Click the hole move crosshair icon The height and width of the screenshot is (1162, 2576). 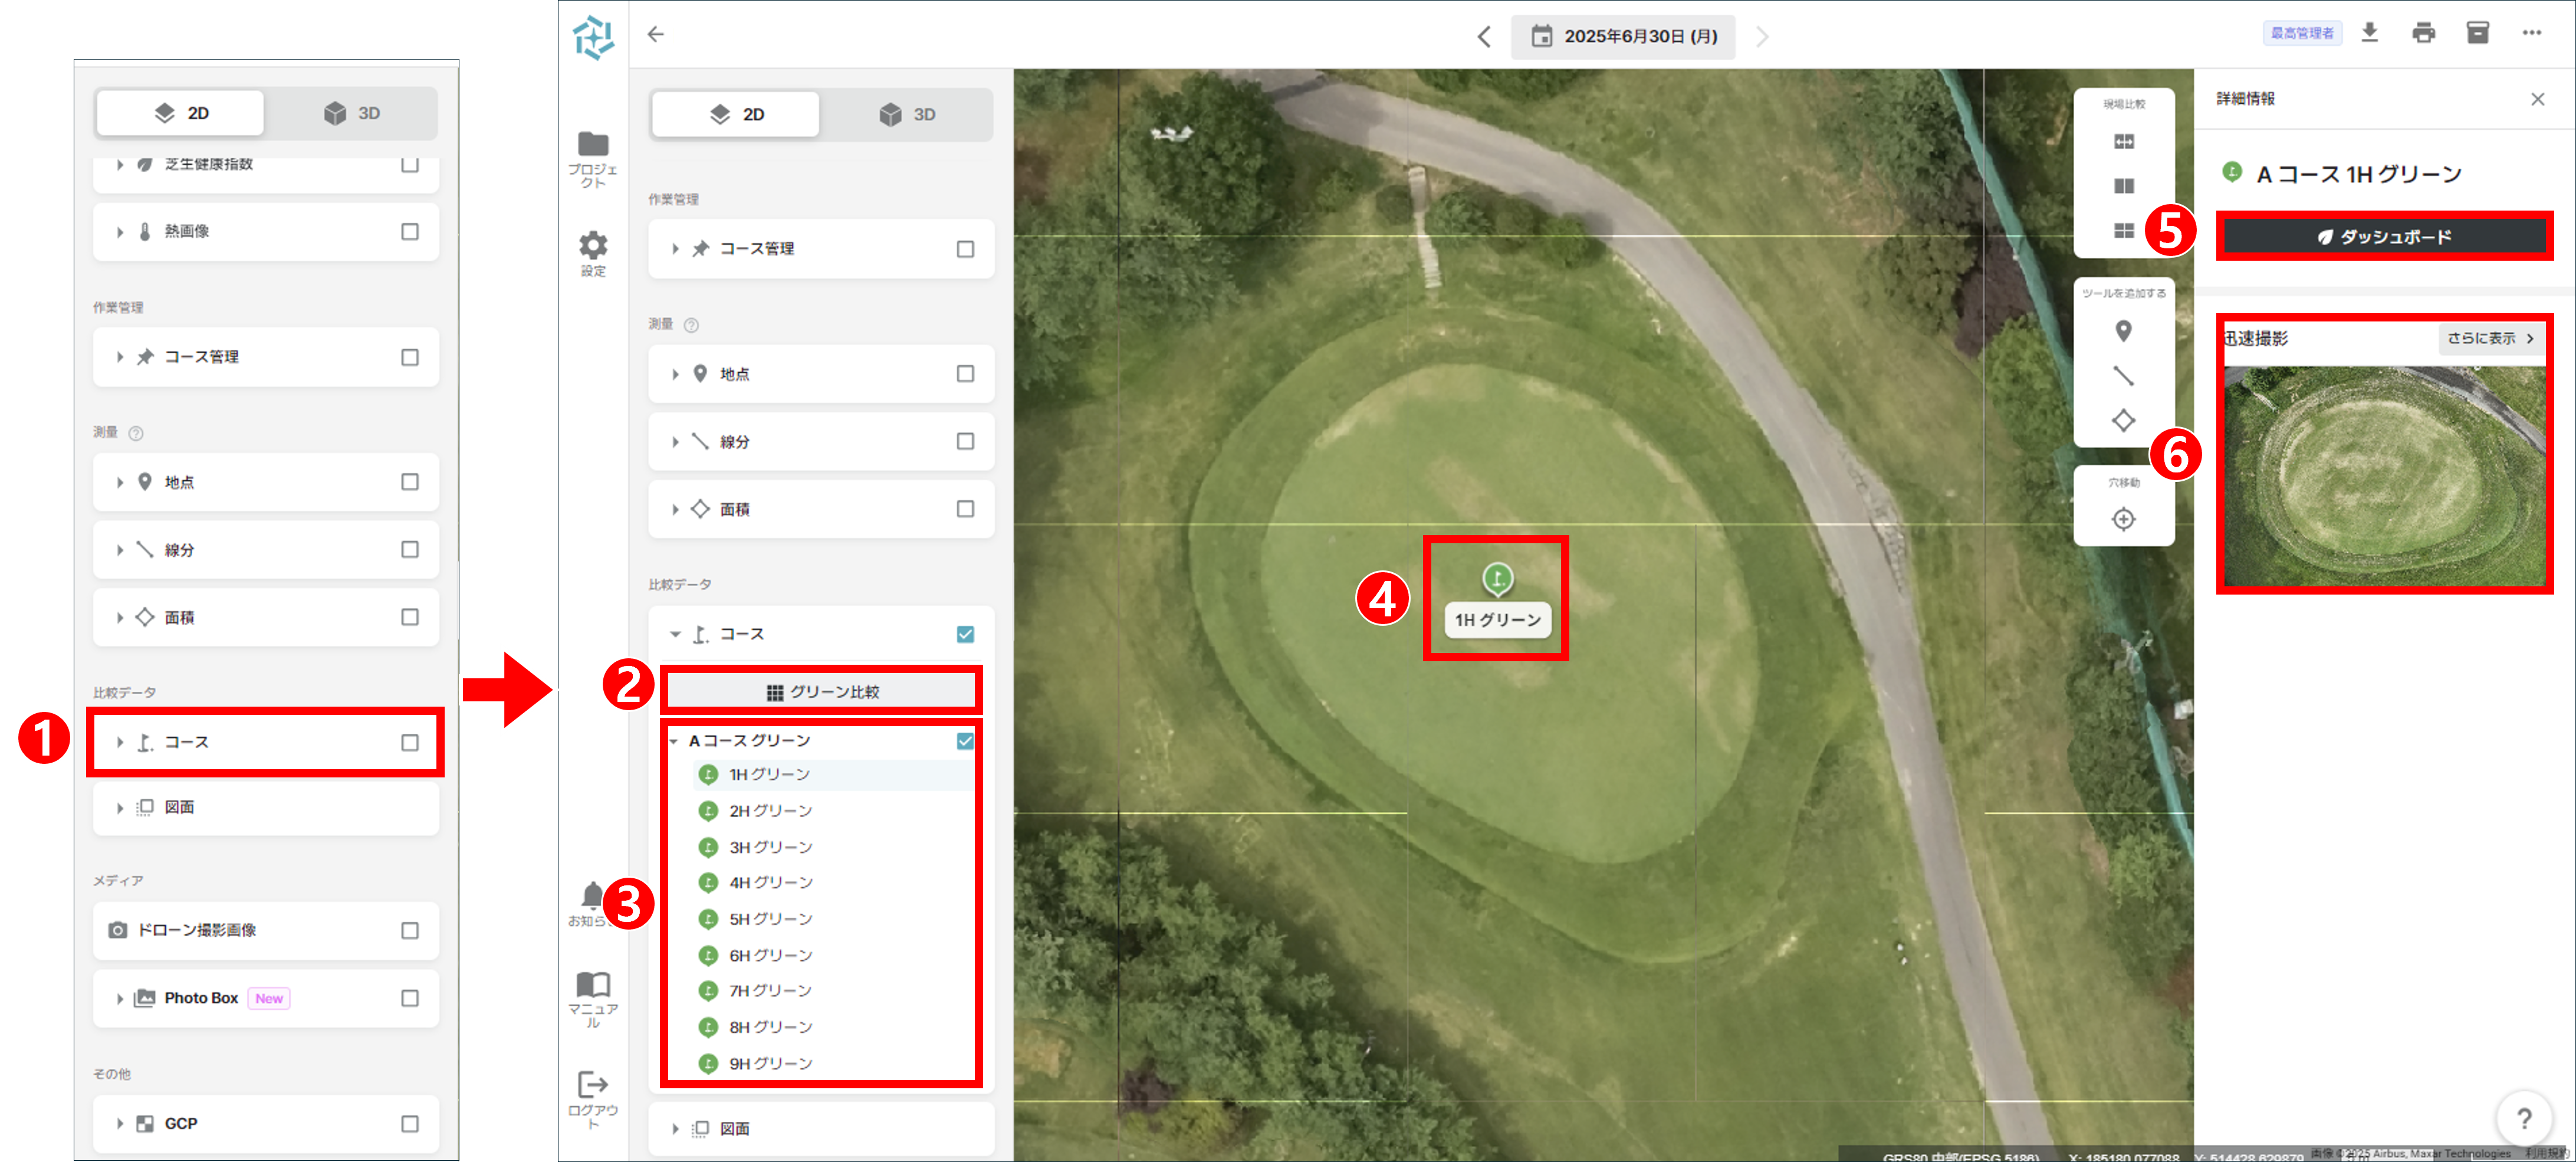tap(2123, 519)
